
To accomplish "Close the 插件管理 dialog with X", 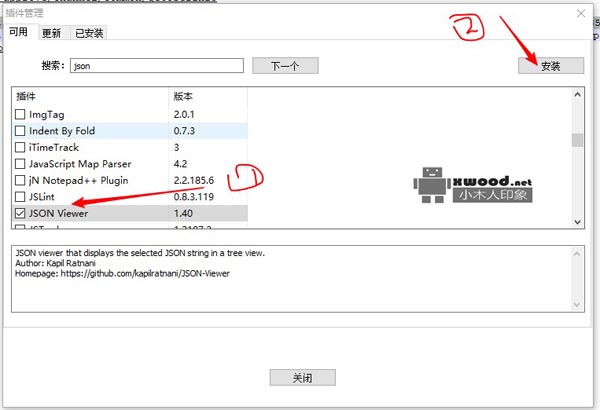I will pos(581,13).
